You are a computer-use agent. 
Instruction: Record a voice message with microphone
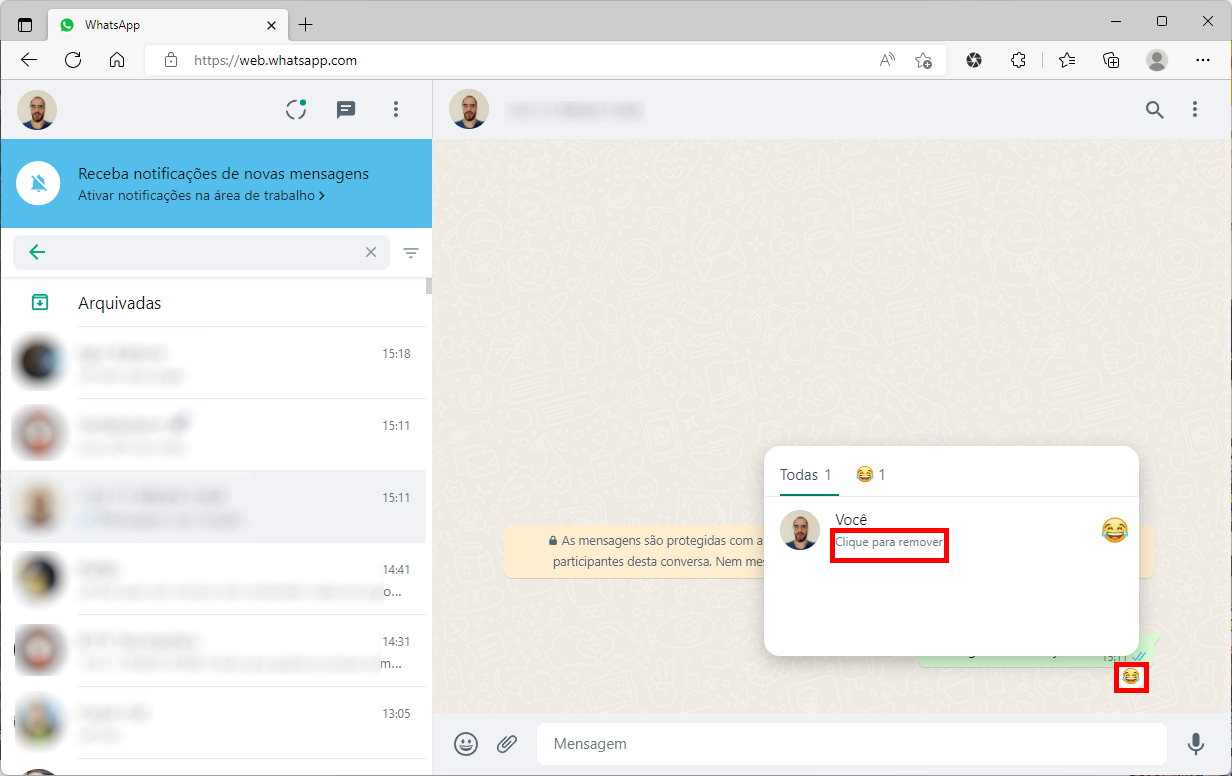pyautogui.click(x=1195, y=744)
